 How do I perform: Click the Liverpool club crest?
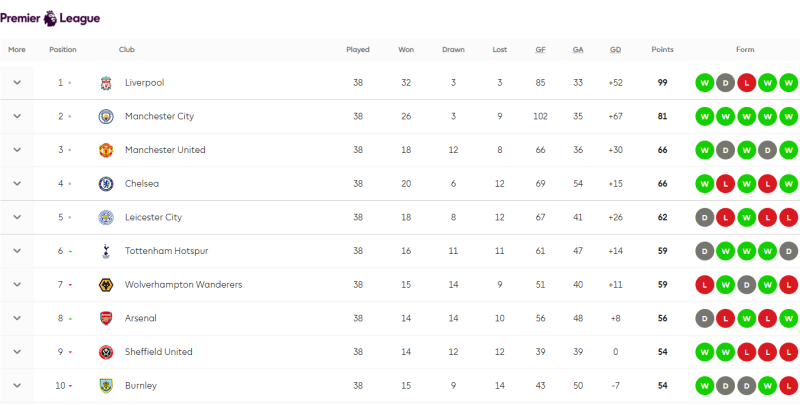tap(106, 83)
